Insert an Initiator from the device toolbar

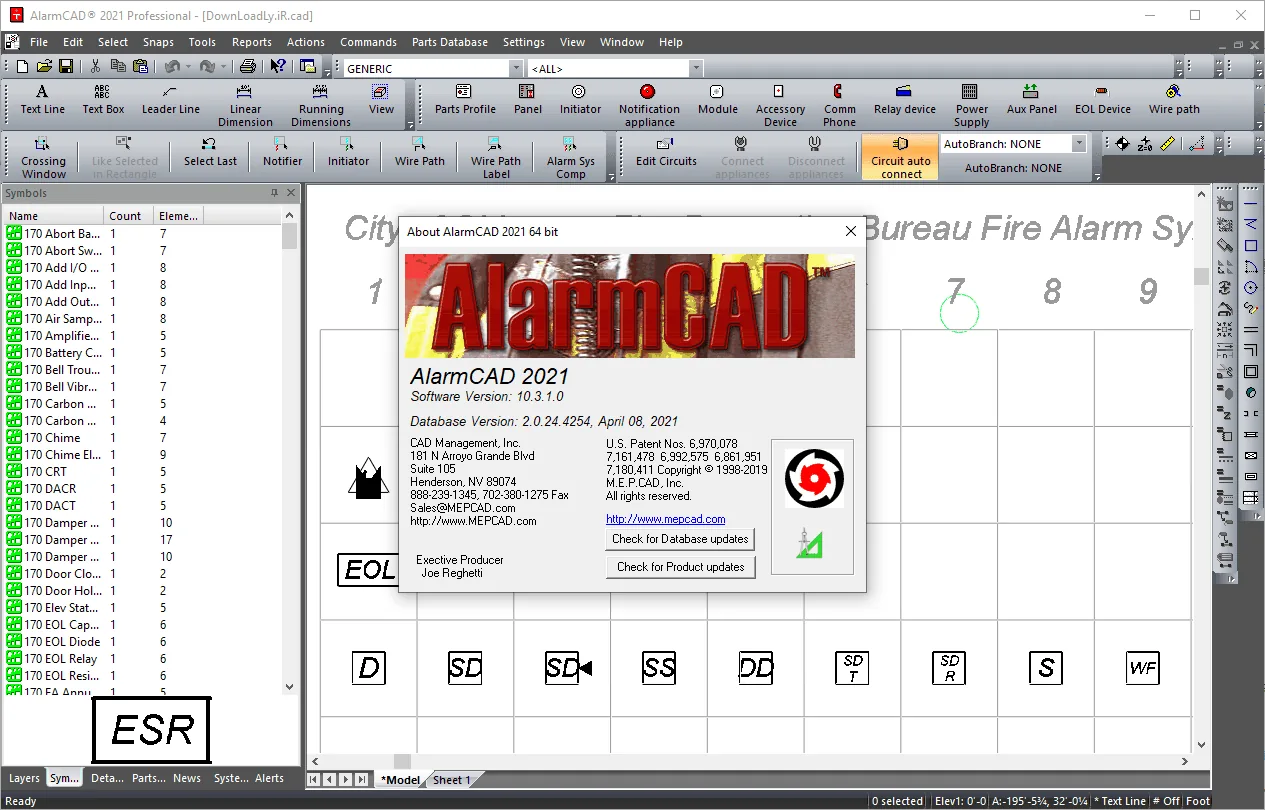coord(580,99)
